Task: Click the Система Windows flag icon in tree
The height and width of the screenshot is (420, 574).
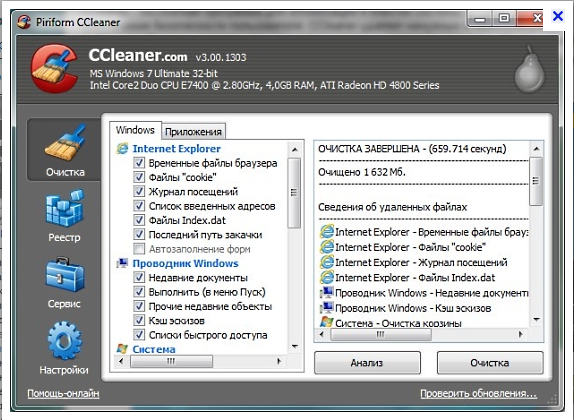Action: [122, 349]
